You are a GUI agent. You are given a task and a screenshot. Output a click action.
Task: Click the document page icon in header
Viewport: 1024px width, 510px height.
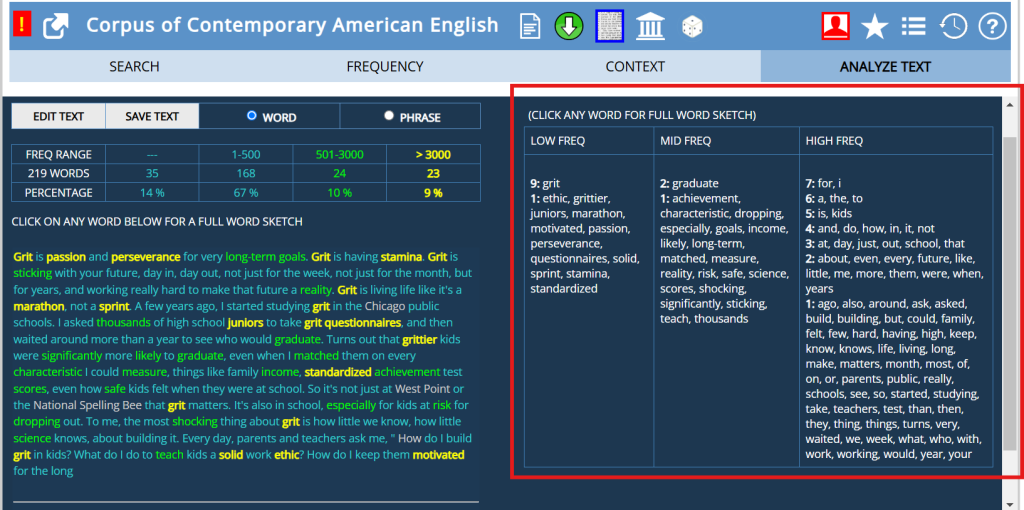530,26
